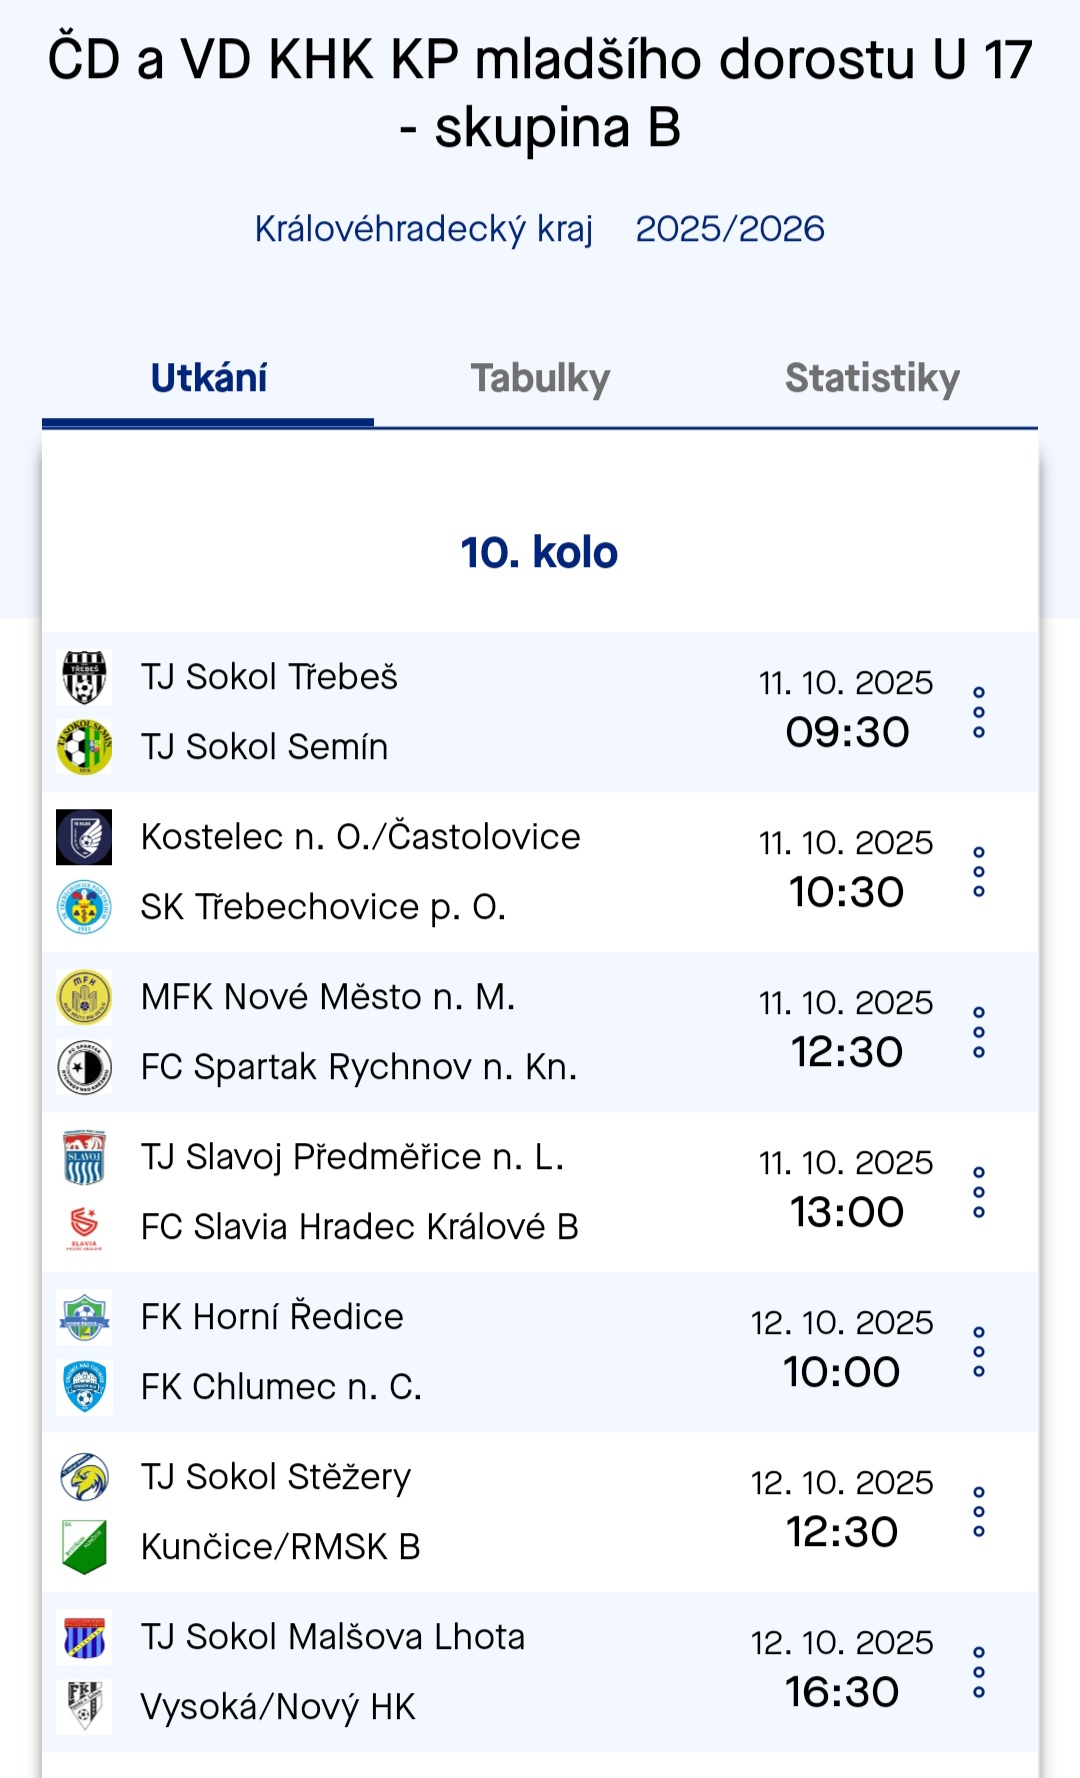Click the TJ Sokol Malšova Lhota crest
Viewport: 1080px width, 1778px height.
84,1637
